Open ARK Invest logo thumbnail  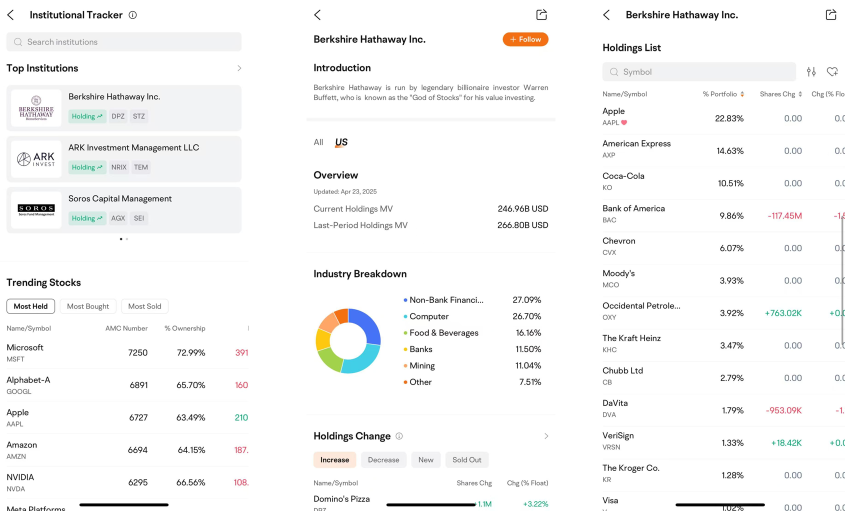36,159
